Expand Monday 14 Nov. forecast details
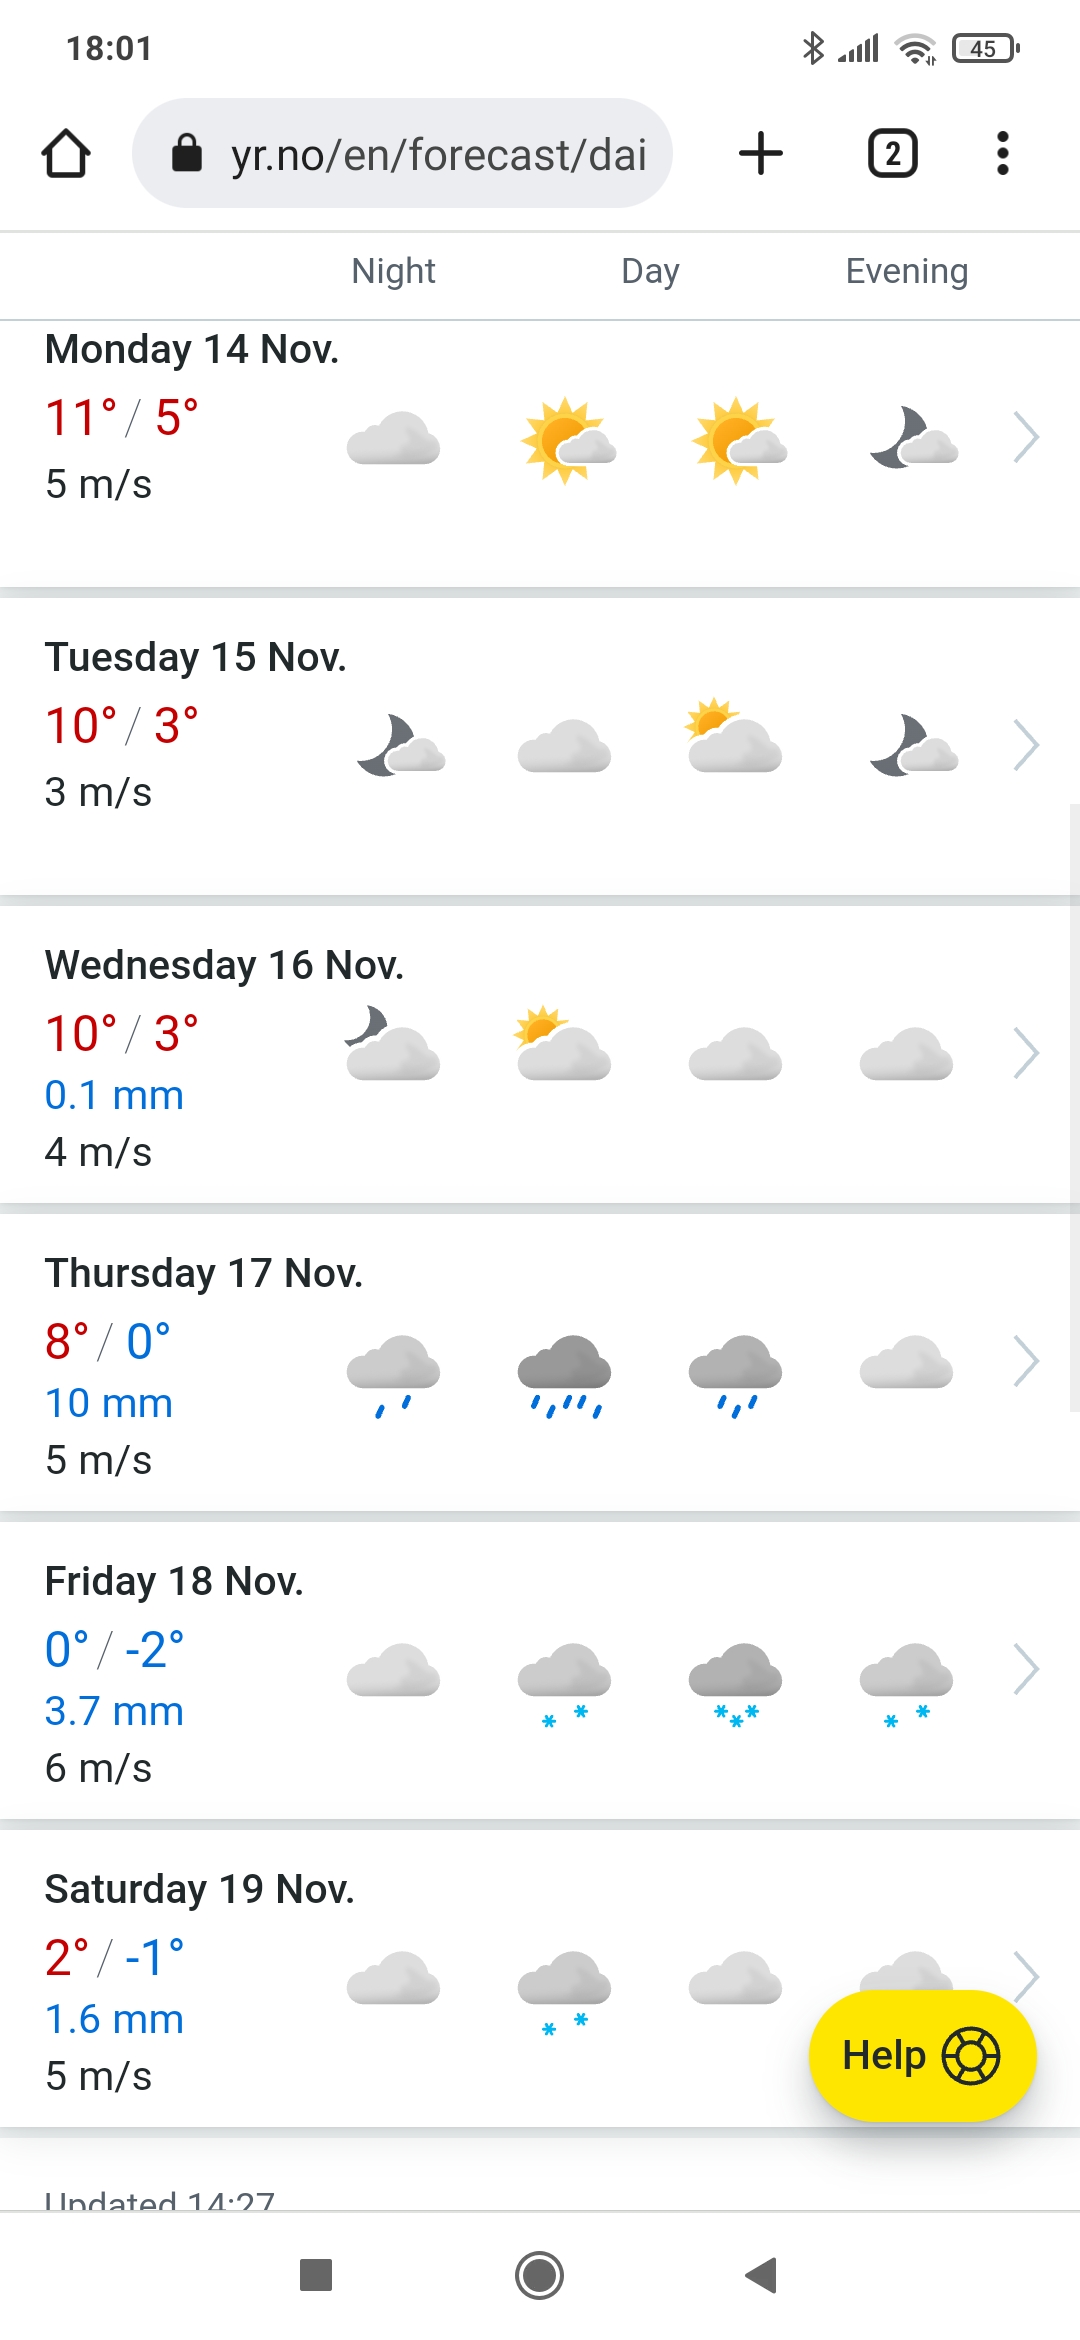This screenshot has width=1080, height=2340. [x=1026, y=437]
